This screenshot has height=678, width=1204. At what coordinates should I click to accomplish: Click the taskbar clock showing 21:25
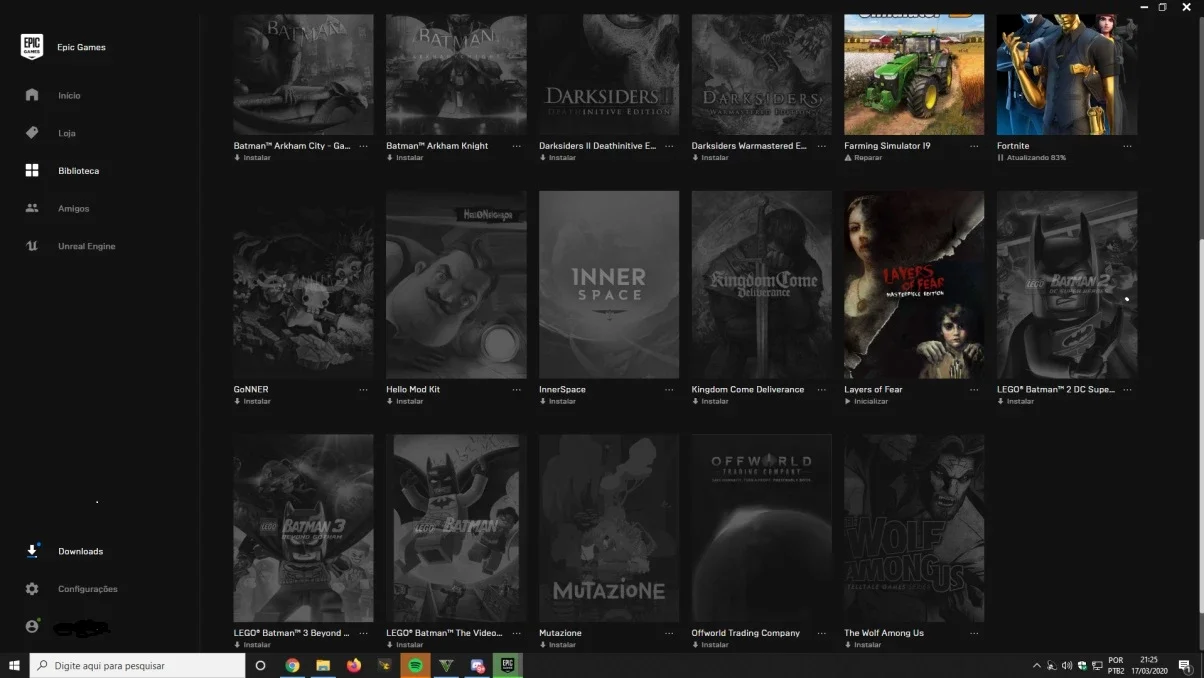(x=1149, y=666)
